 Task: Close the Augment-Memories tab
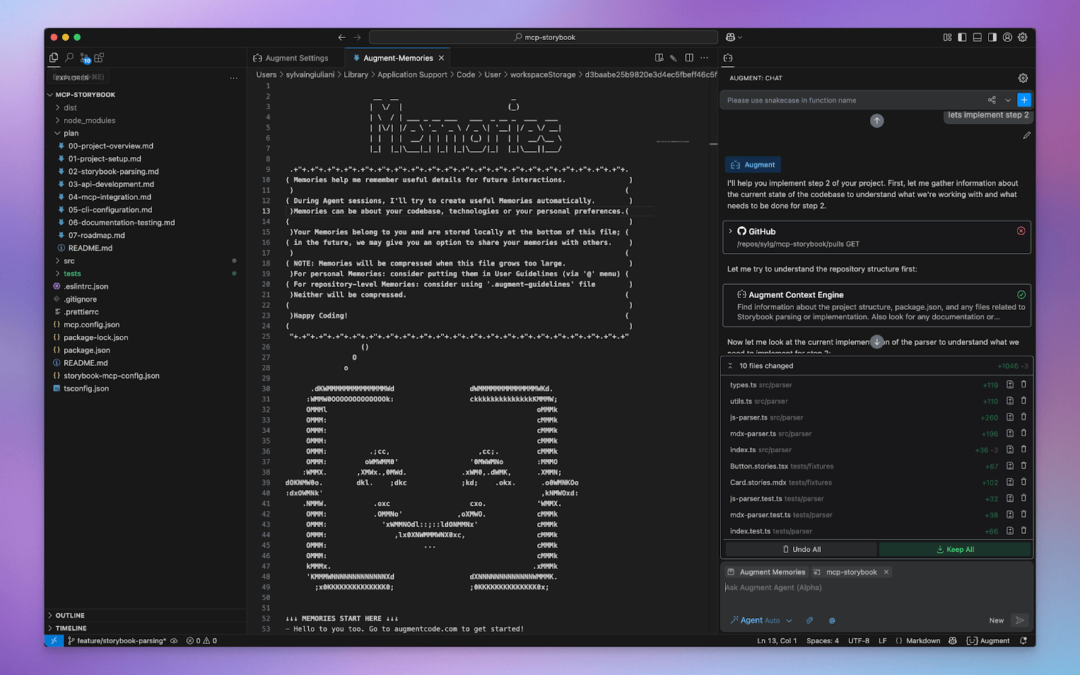click(442, 58)
